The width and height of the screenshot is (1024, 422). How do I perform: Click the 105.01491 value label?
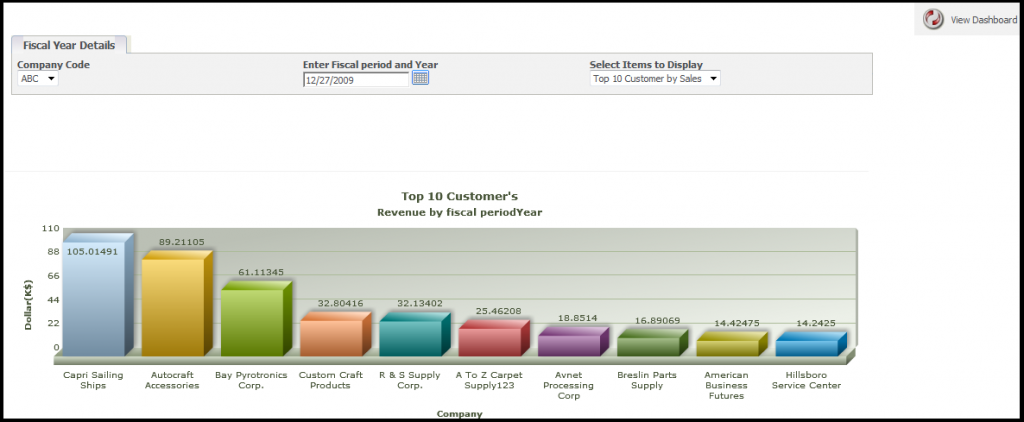click(92, 251)
